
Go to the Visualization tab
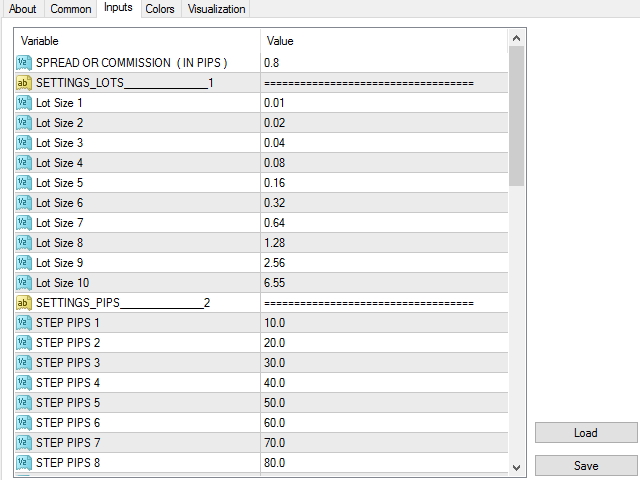(216, 9)
